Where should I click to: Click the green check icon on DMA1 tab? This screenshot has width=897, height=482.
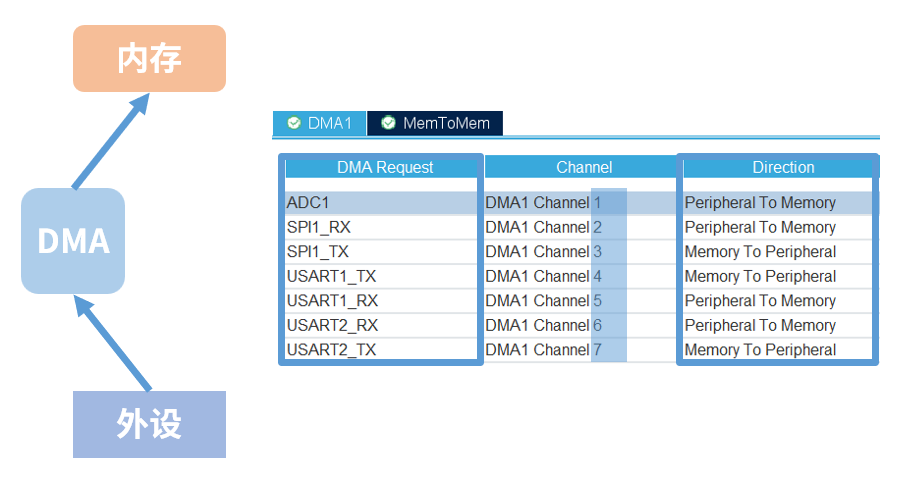coord(294,123)
